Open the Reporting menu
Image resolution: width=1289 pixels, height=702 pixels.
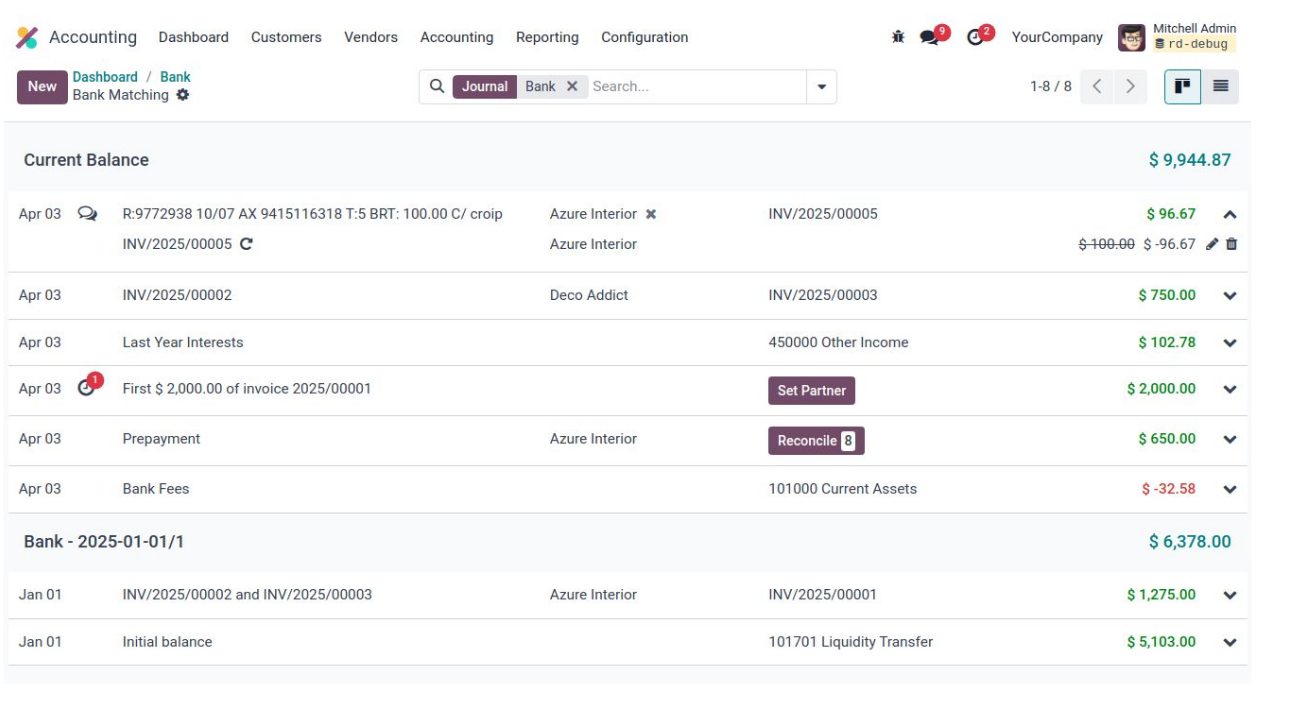pos(547,37)
